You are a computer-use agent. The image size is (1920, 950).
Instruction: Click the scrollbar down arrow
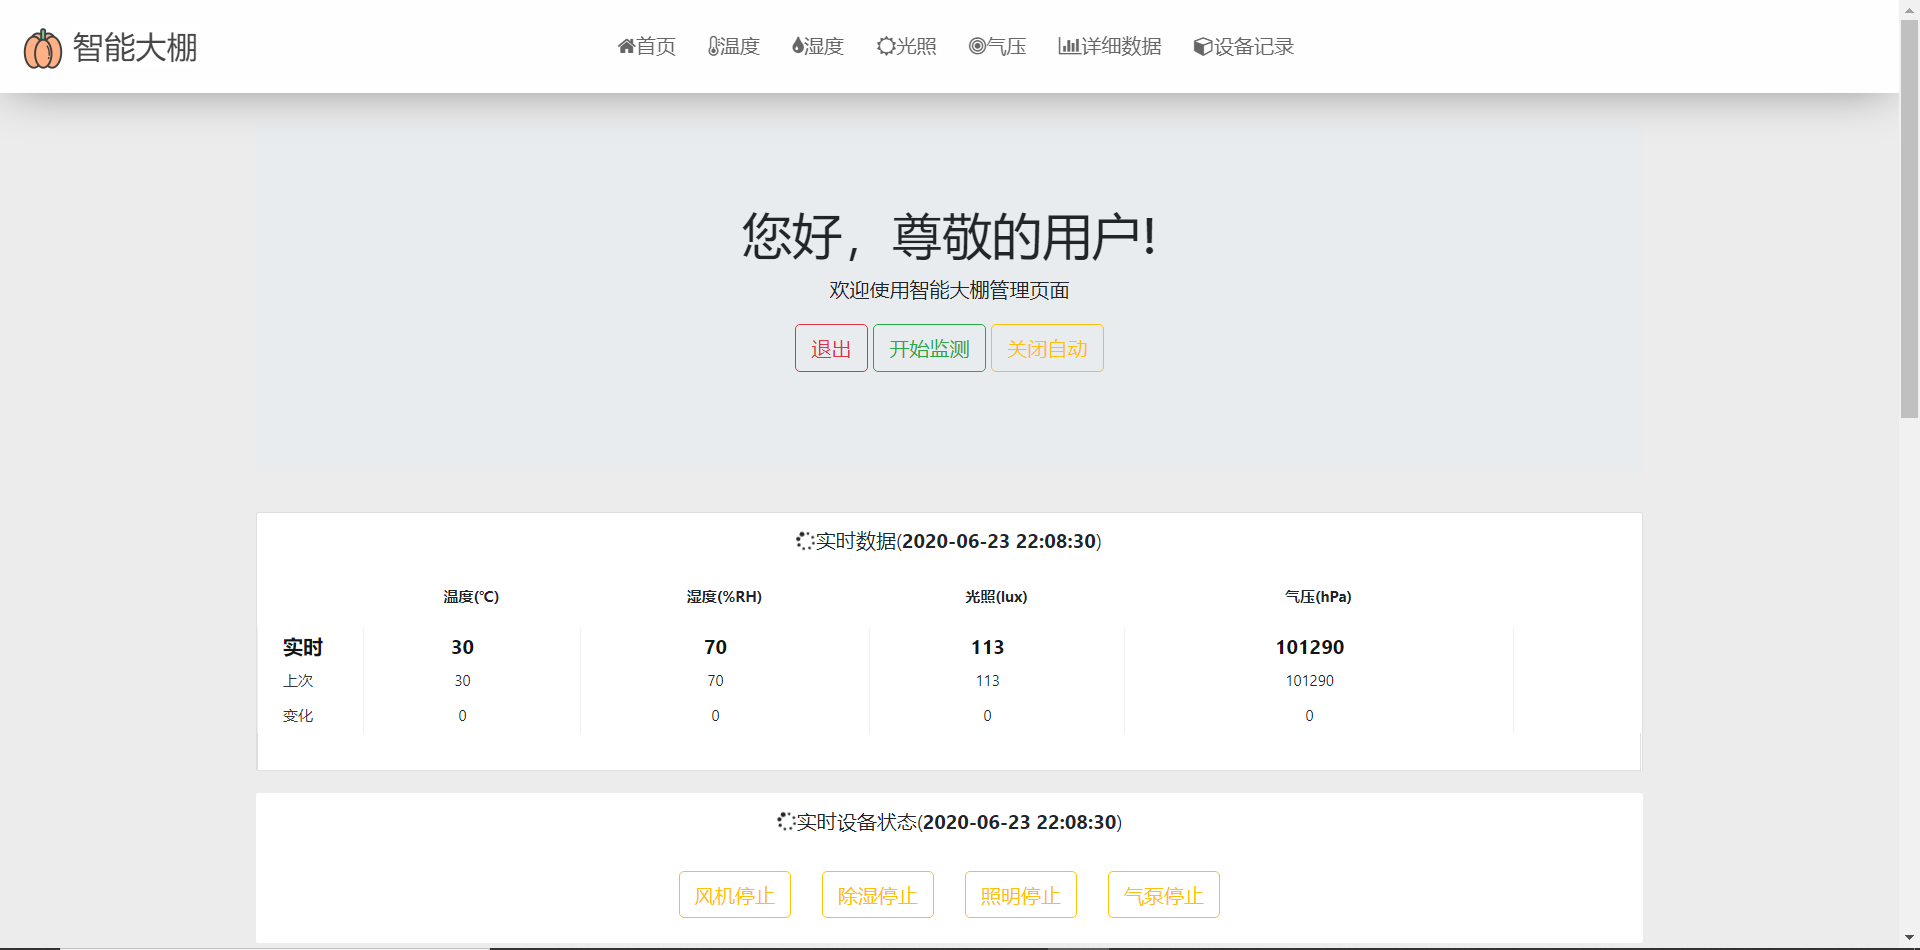(1910, 938)
